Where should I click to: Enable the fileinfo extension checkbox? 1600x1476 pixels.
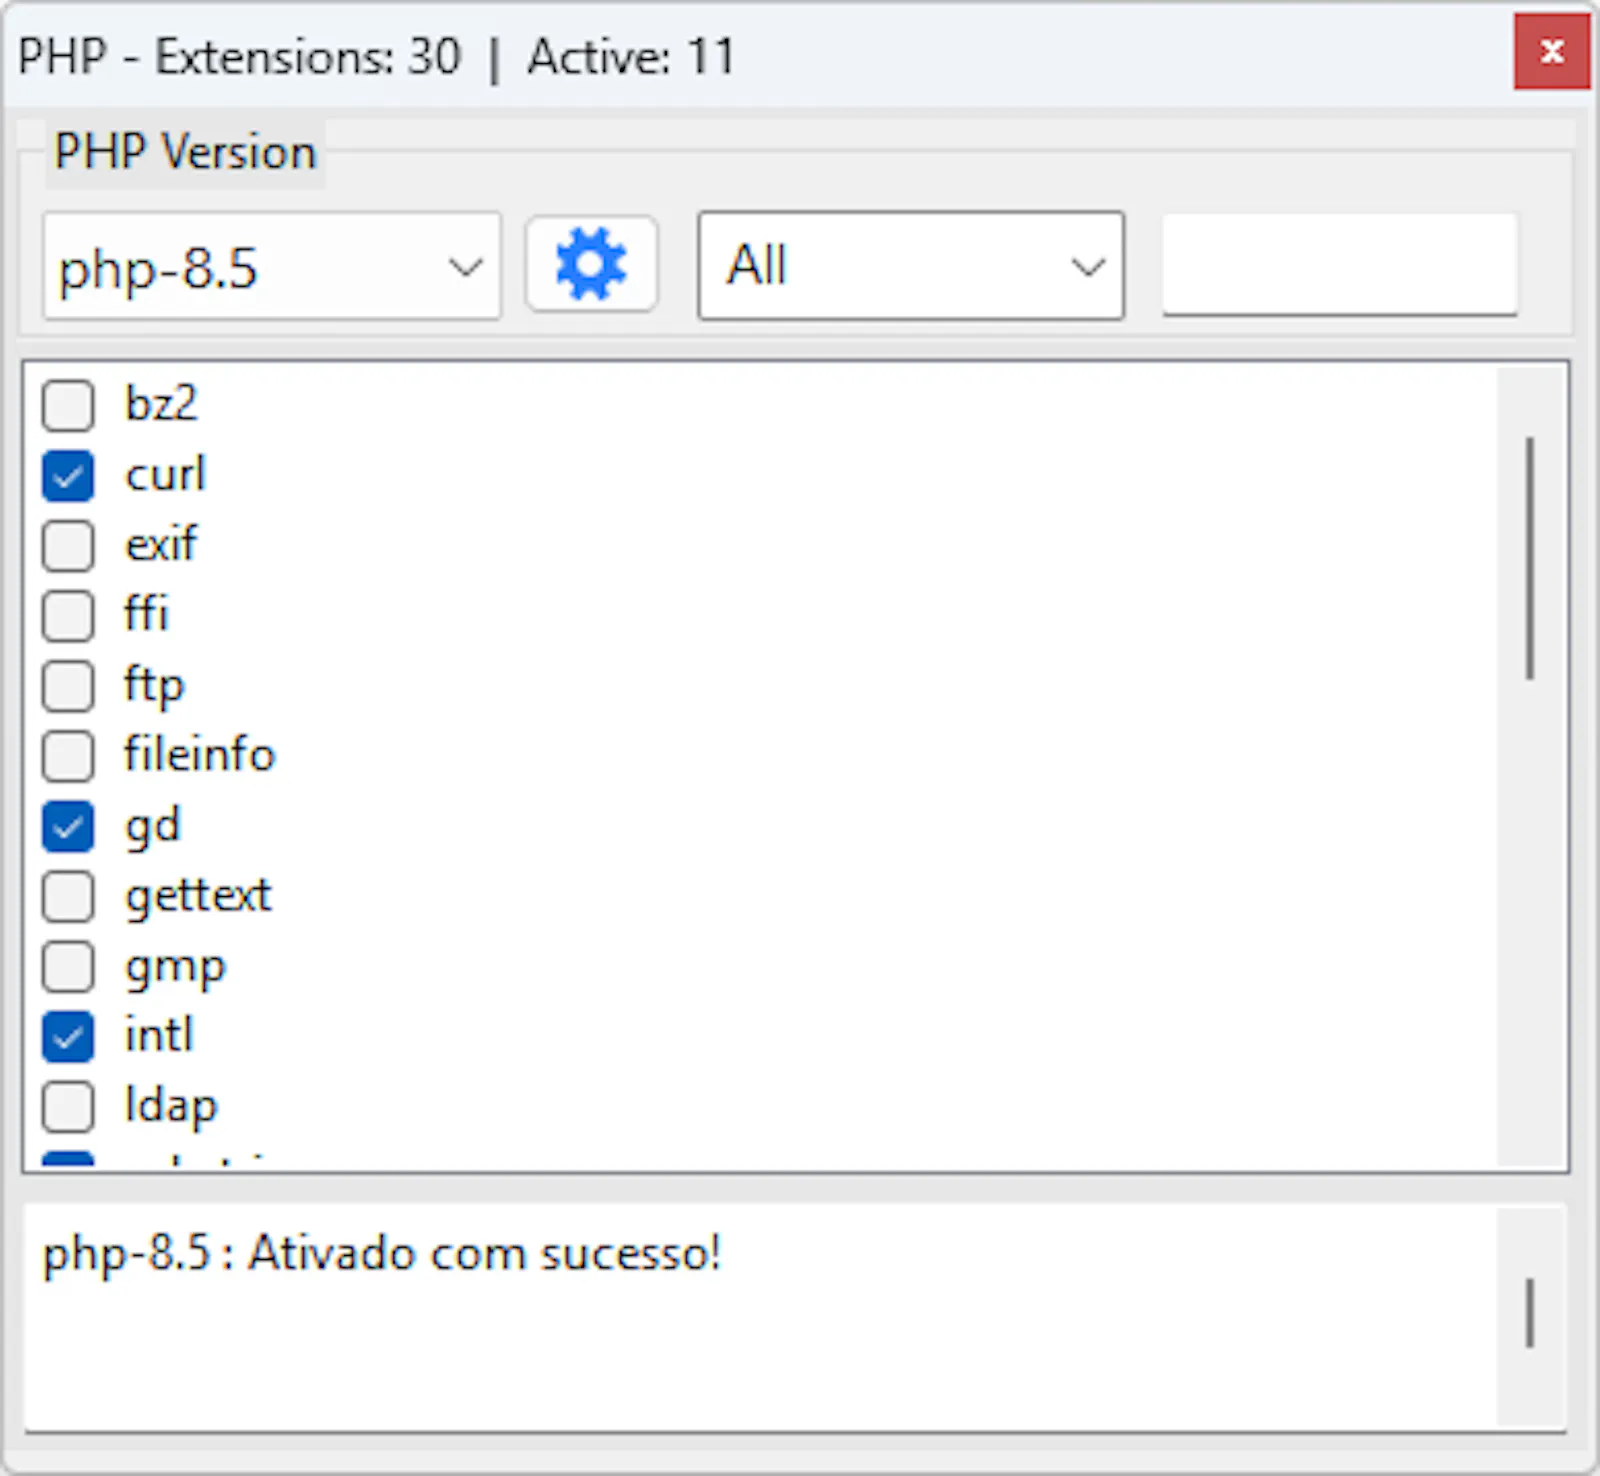[x=68, y=756]
